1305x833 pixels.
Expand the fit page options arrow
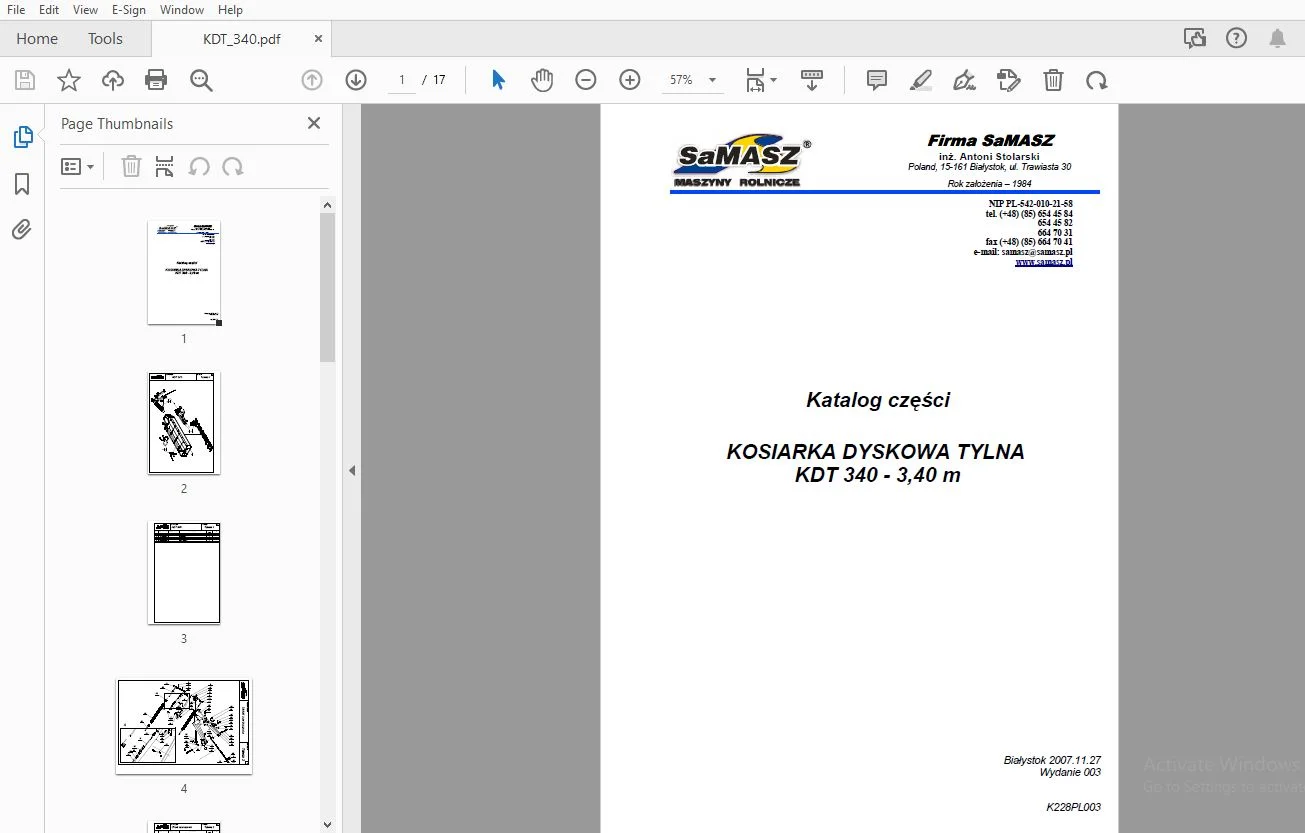pyautogui.click(x=774, y=80)
